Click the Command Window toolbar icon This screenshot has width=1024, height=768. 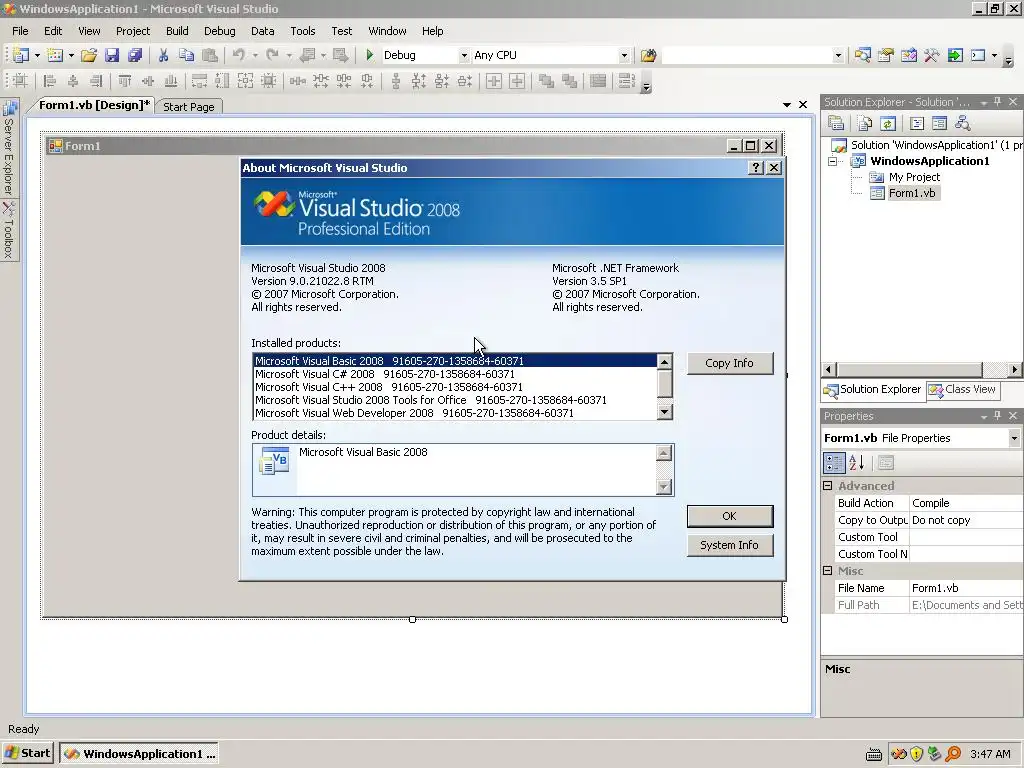click(978, 56)
